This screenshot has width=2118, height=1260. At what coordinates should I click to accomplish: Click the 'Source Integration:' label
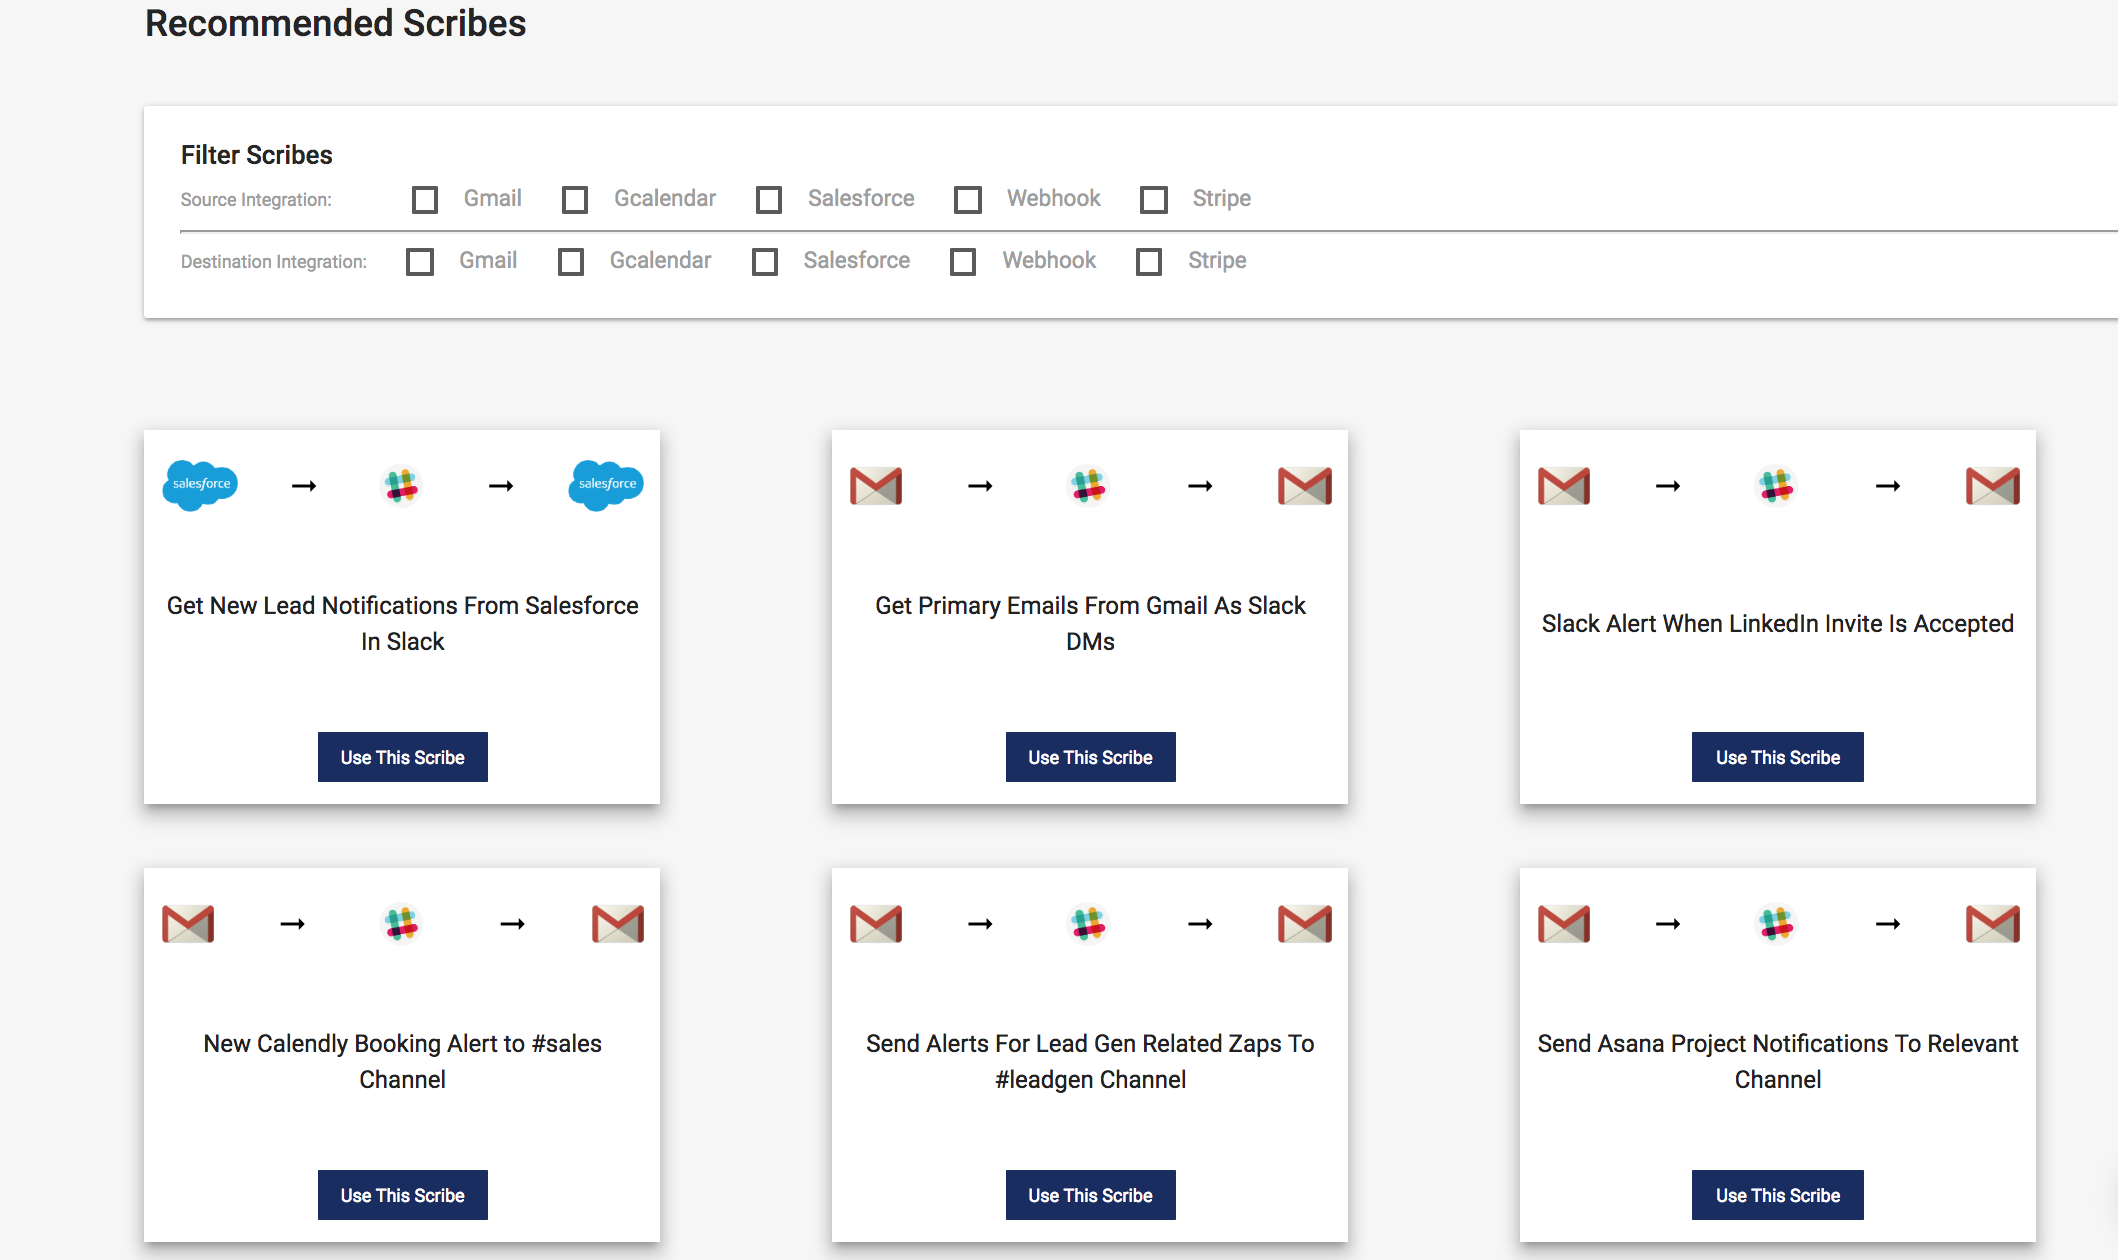(x=256, y=200)
